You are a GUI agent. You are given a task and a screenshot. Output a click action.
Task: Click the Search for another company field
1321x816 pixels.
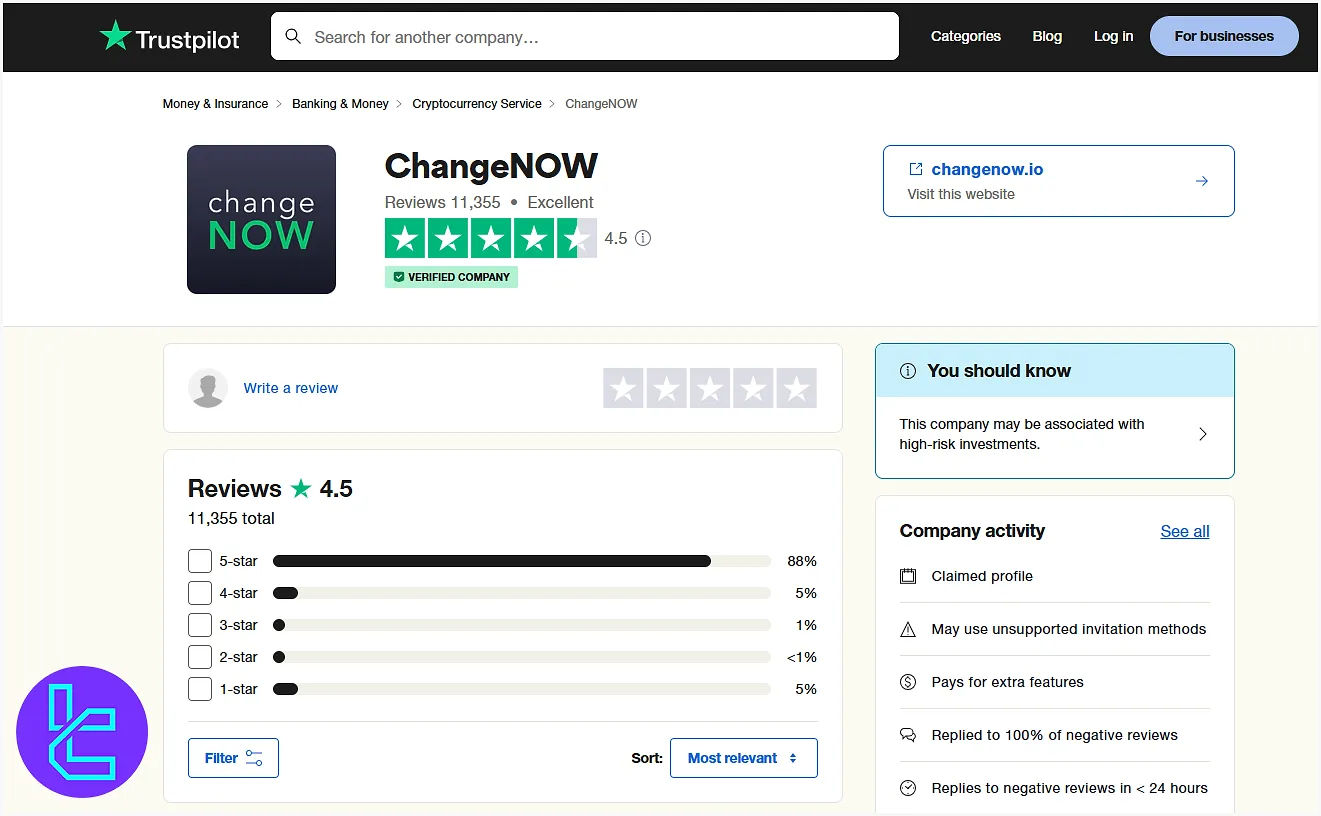(585, 36)
